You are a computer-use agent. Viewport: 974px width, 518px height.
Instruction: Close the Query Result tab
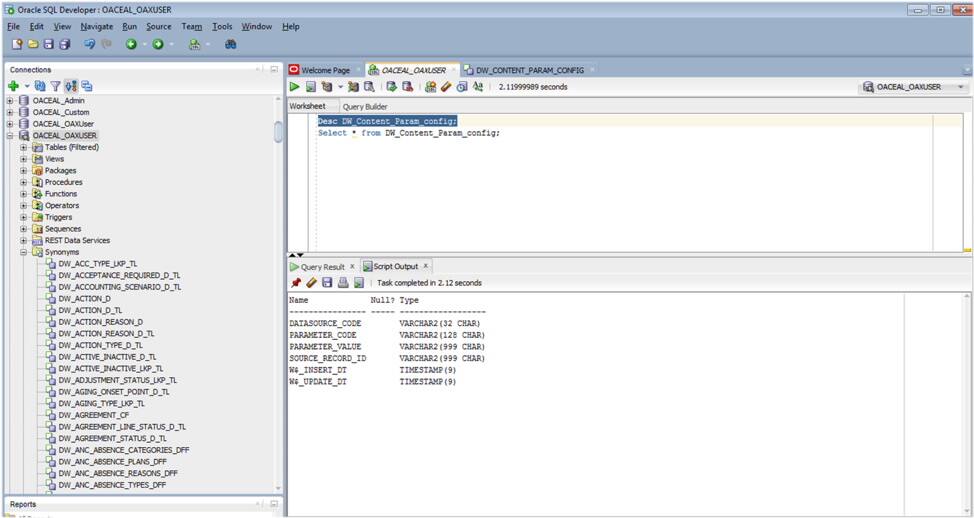(352, 266)
